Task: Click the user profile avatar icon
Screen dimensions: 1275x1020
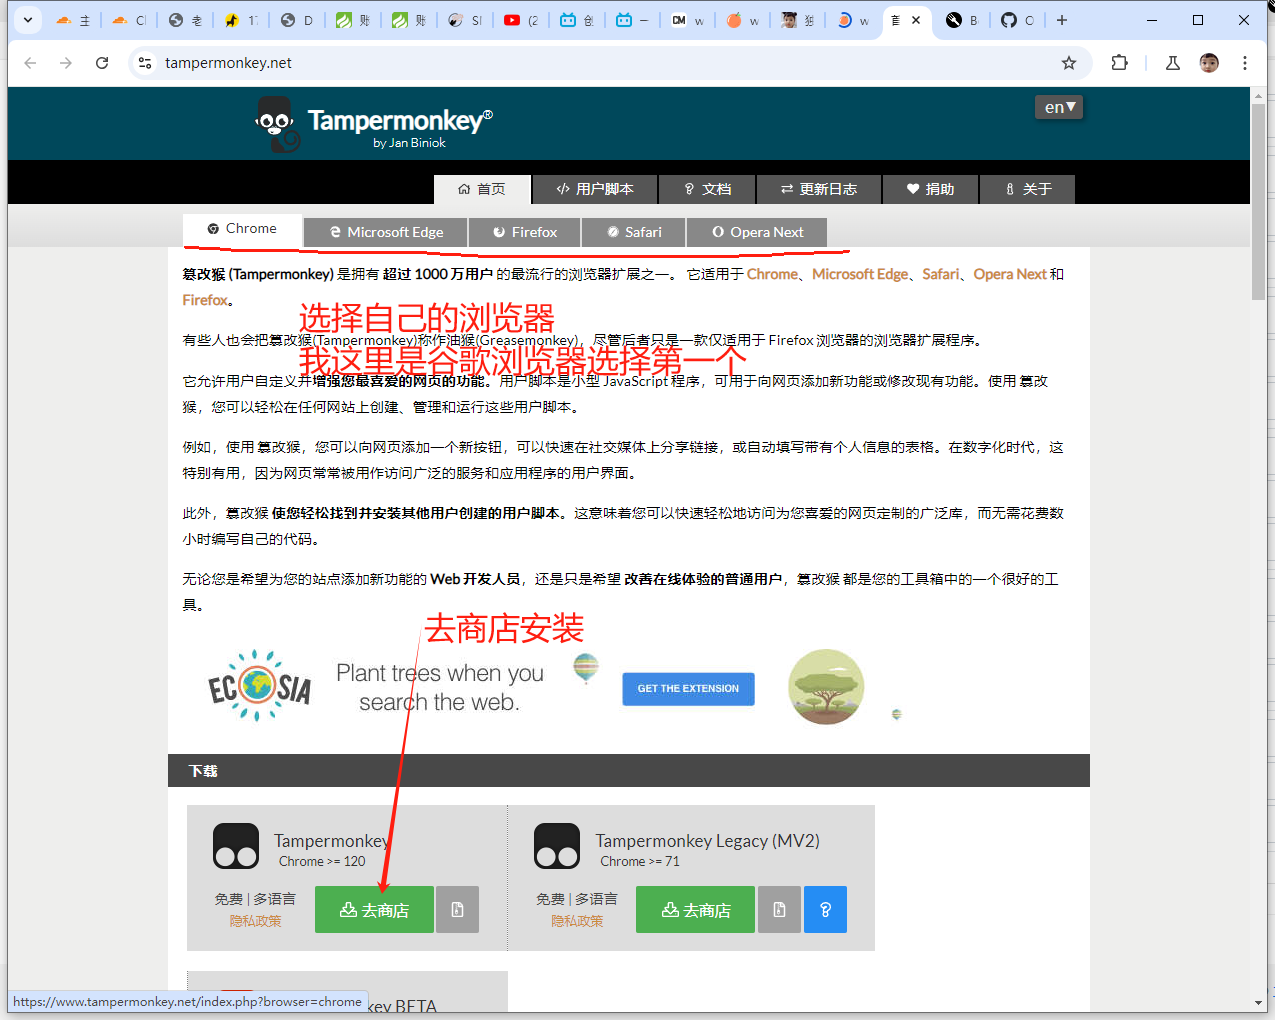Action: pos(1209,63)
